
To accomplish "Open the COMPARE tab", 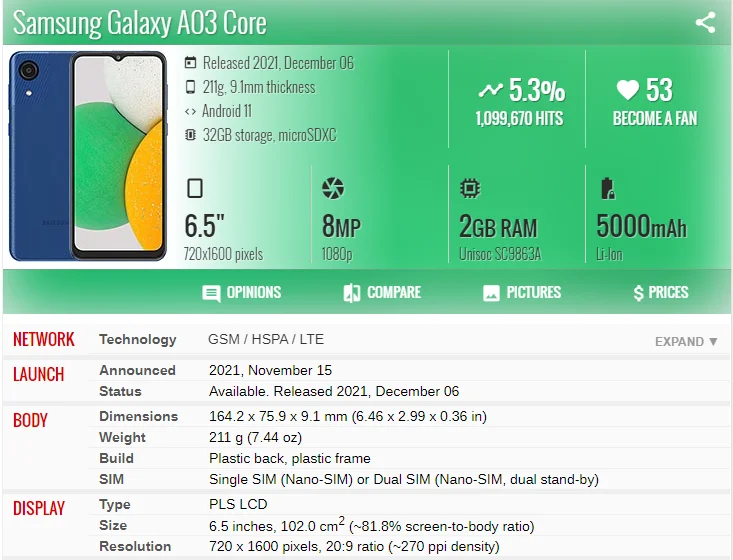I will tap(382, 293).
